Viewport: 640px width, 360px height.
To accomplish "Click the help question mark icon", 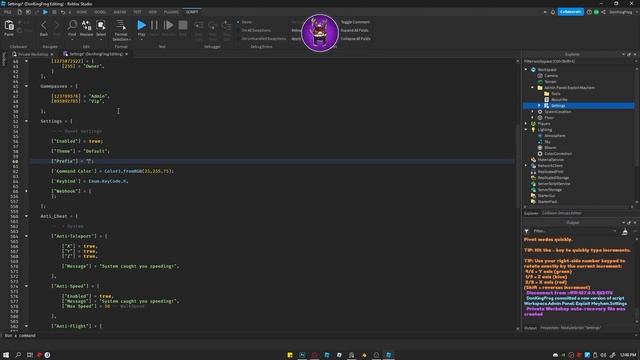I will pos(589,12).
